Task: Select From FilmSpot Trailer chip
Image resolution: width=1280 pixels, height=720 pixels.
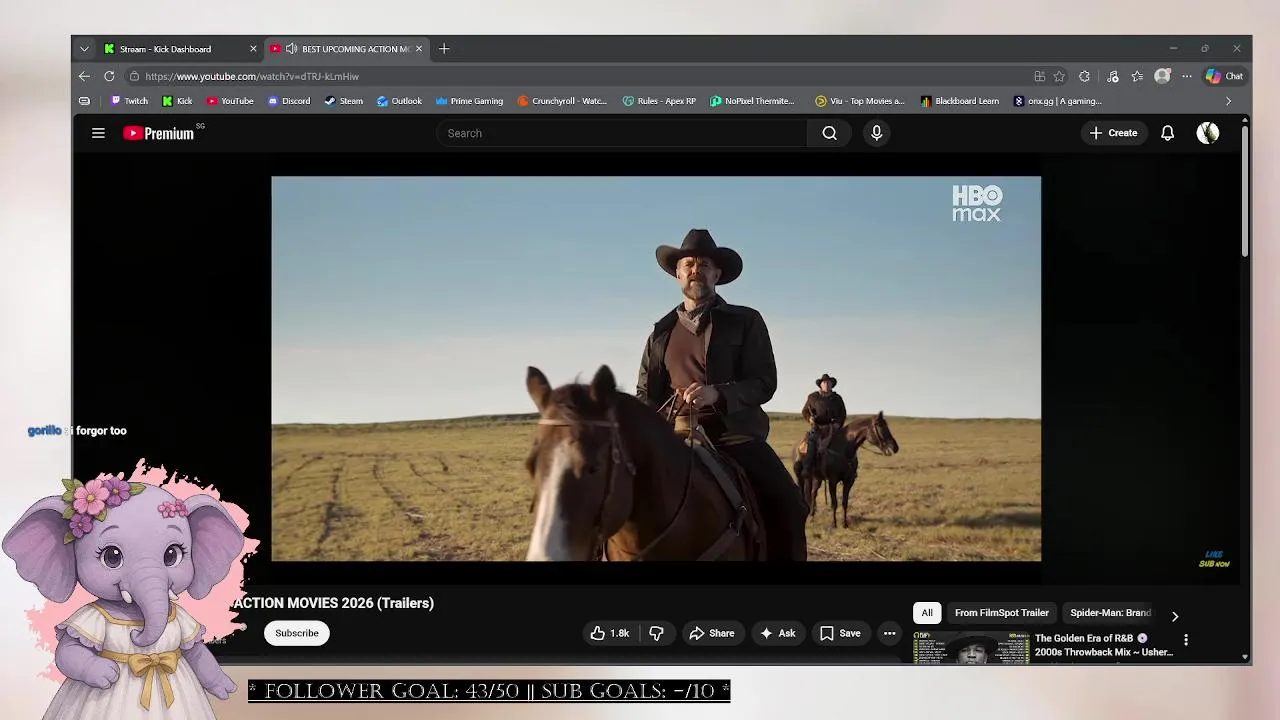Action: coord(1001,613)
